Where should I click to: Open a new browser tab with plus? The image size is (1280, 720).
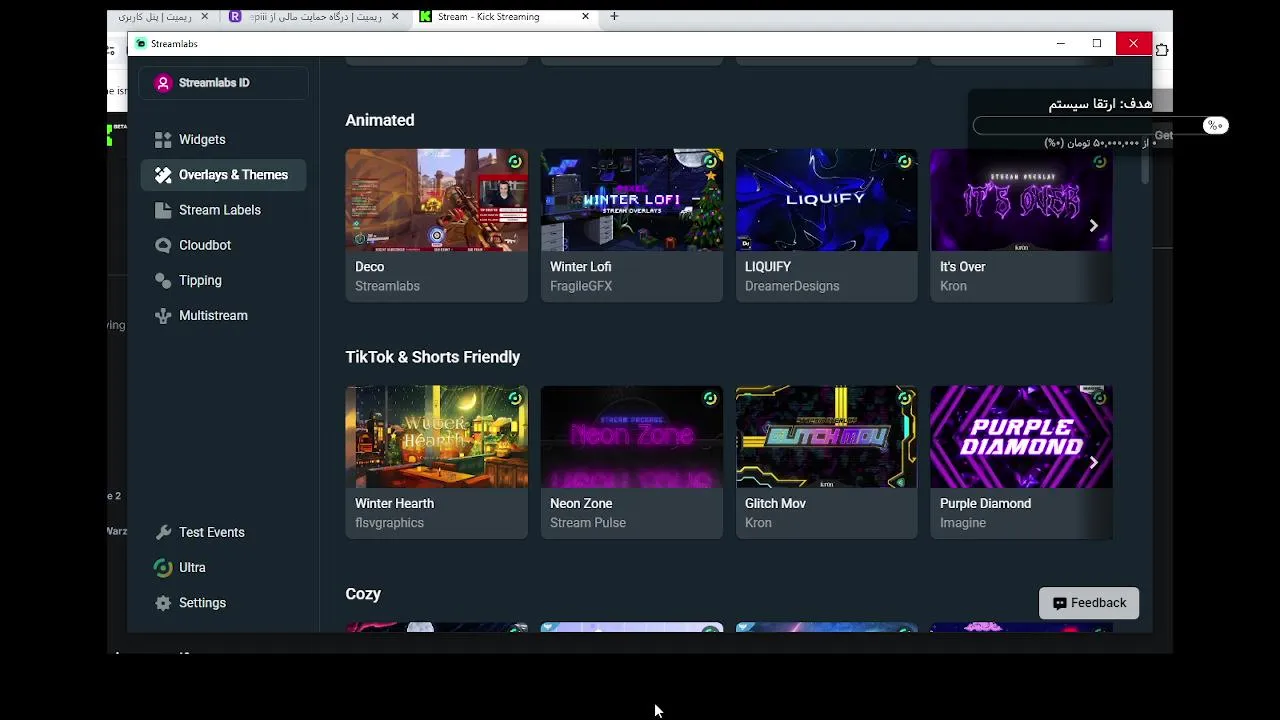[614, 16]
